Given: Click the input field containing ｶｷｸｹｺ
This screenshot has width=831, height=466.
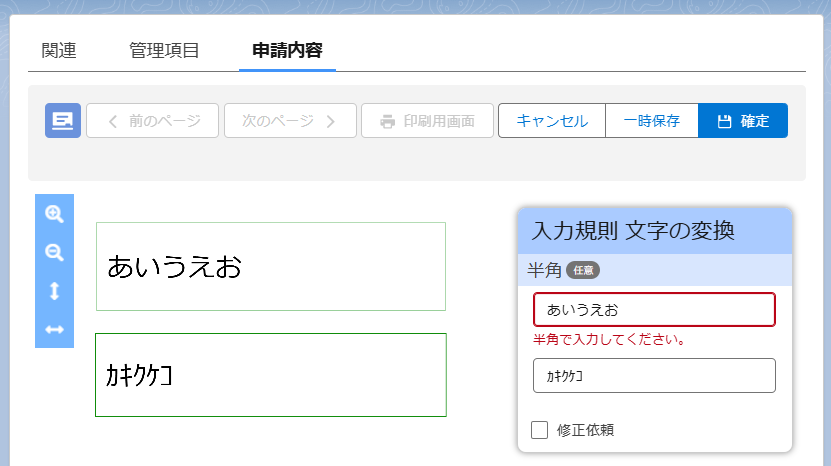Looking at the screenshot, I should 654,376.
